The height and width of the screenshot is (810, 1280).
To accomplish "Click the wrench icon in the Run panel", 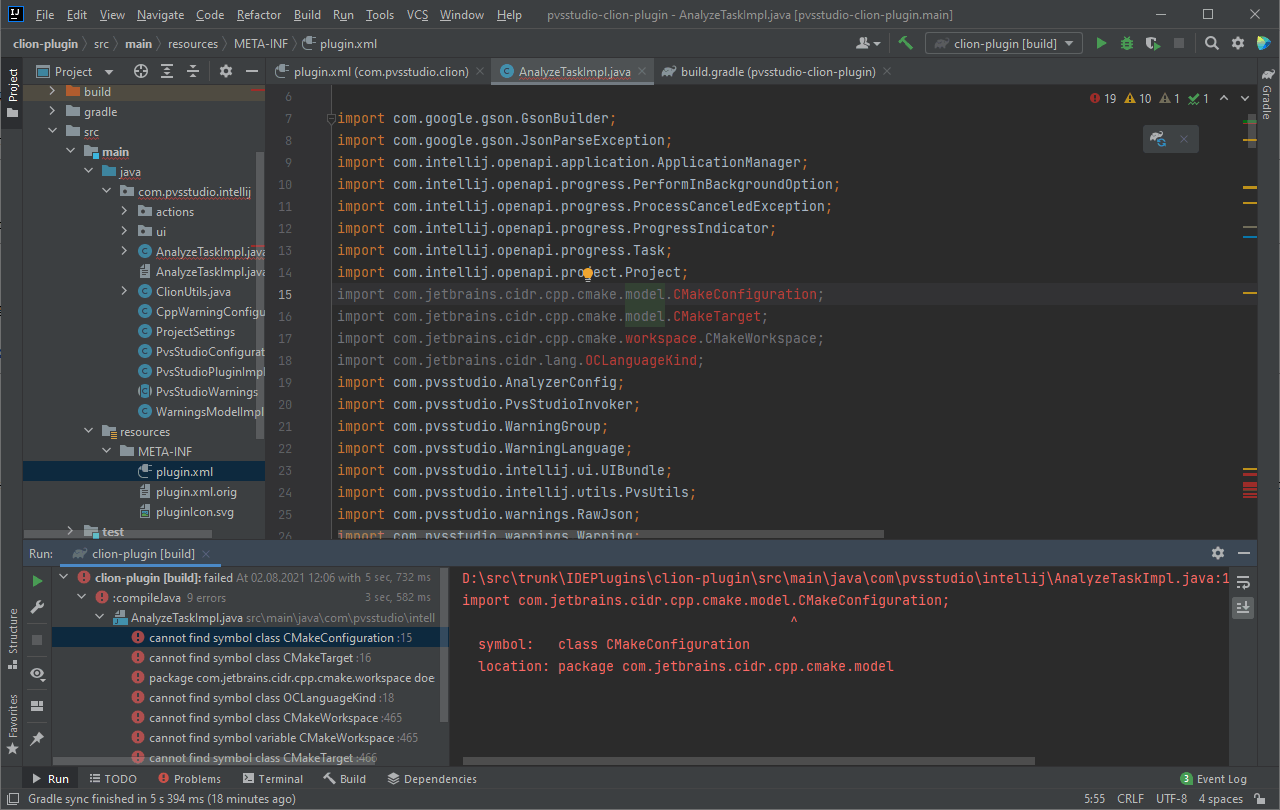I will coord(37,607).
